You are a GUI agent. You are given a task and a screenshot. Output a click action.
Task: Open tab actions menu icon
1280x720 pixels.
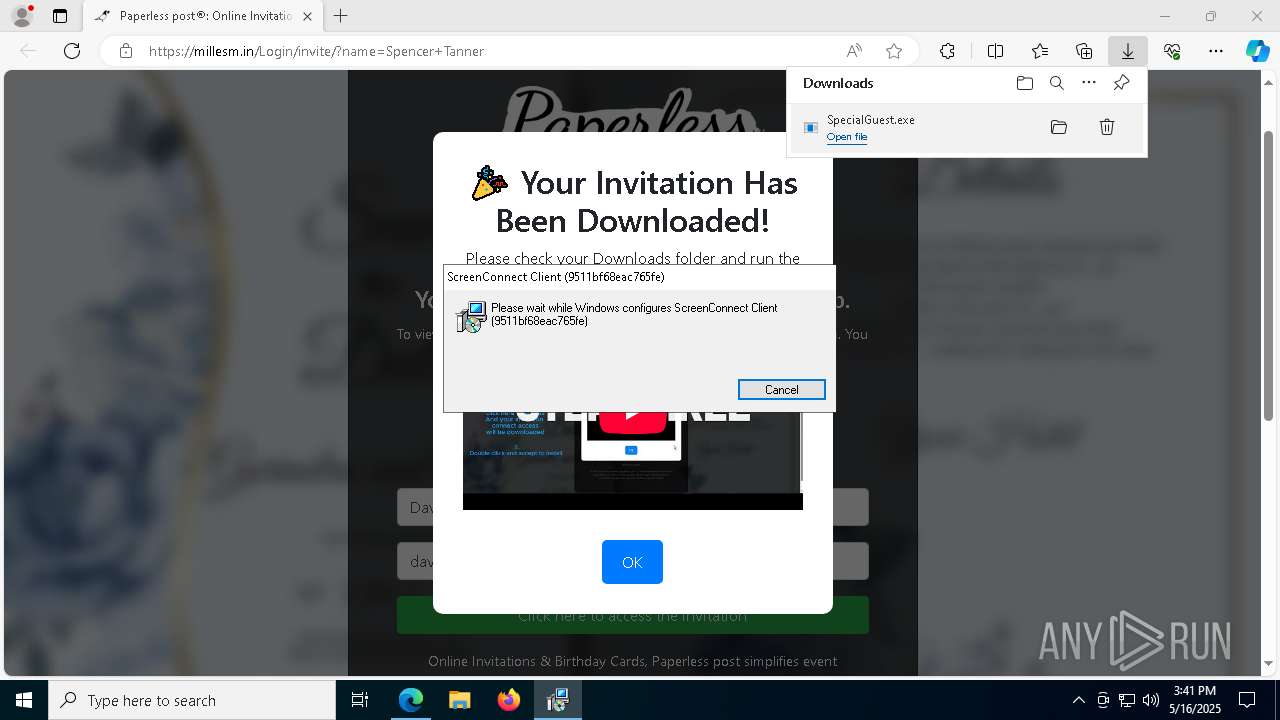[x=60, y=16]
